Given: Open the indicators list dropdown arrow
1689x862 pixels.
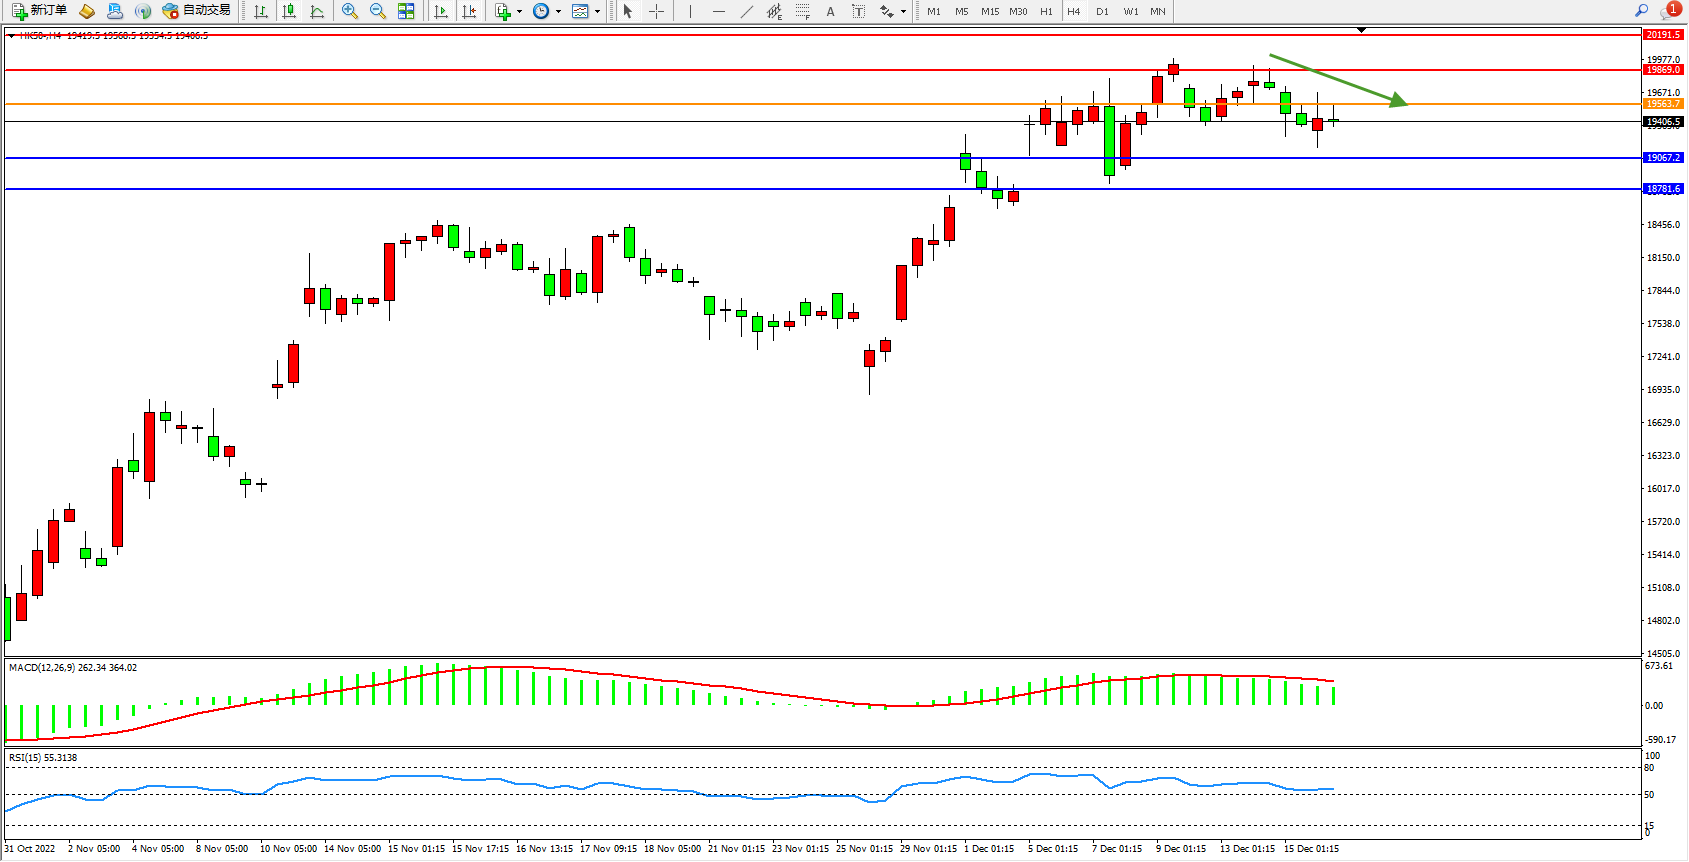Looking at the screenshot, I should (519, 12).
